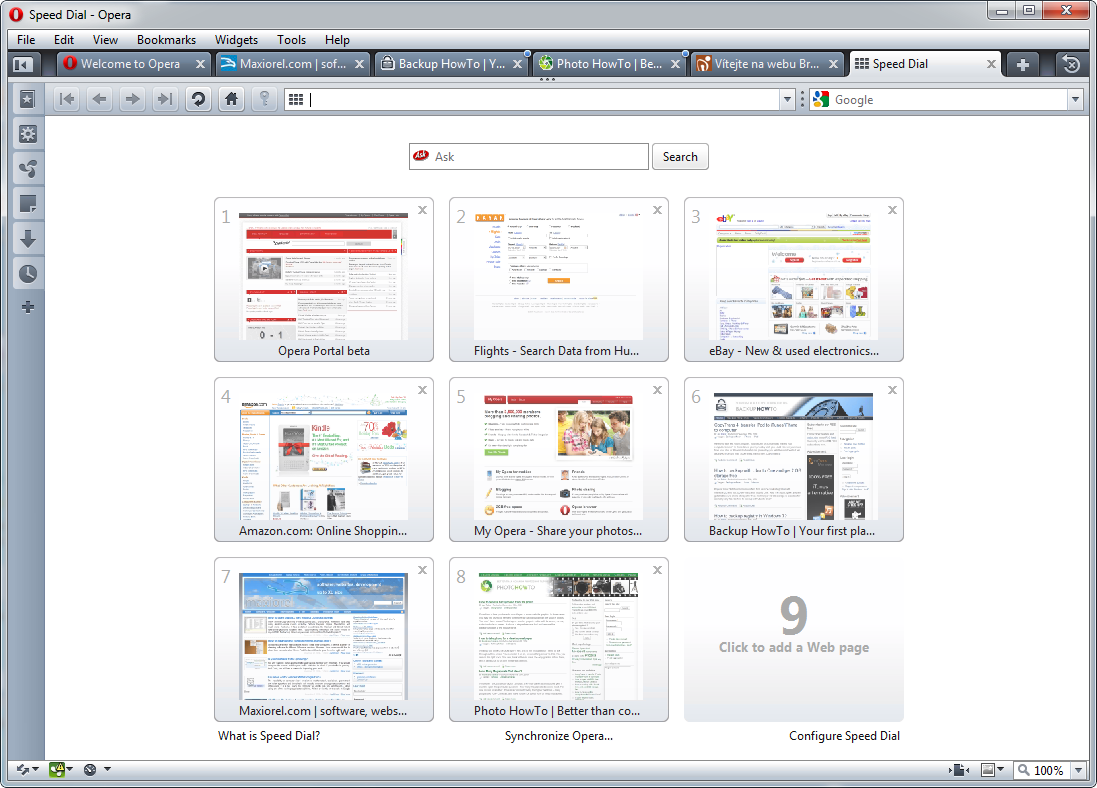Open the closed tabs trash icon
1097x788 pixels.
(x=1070, y=64)
